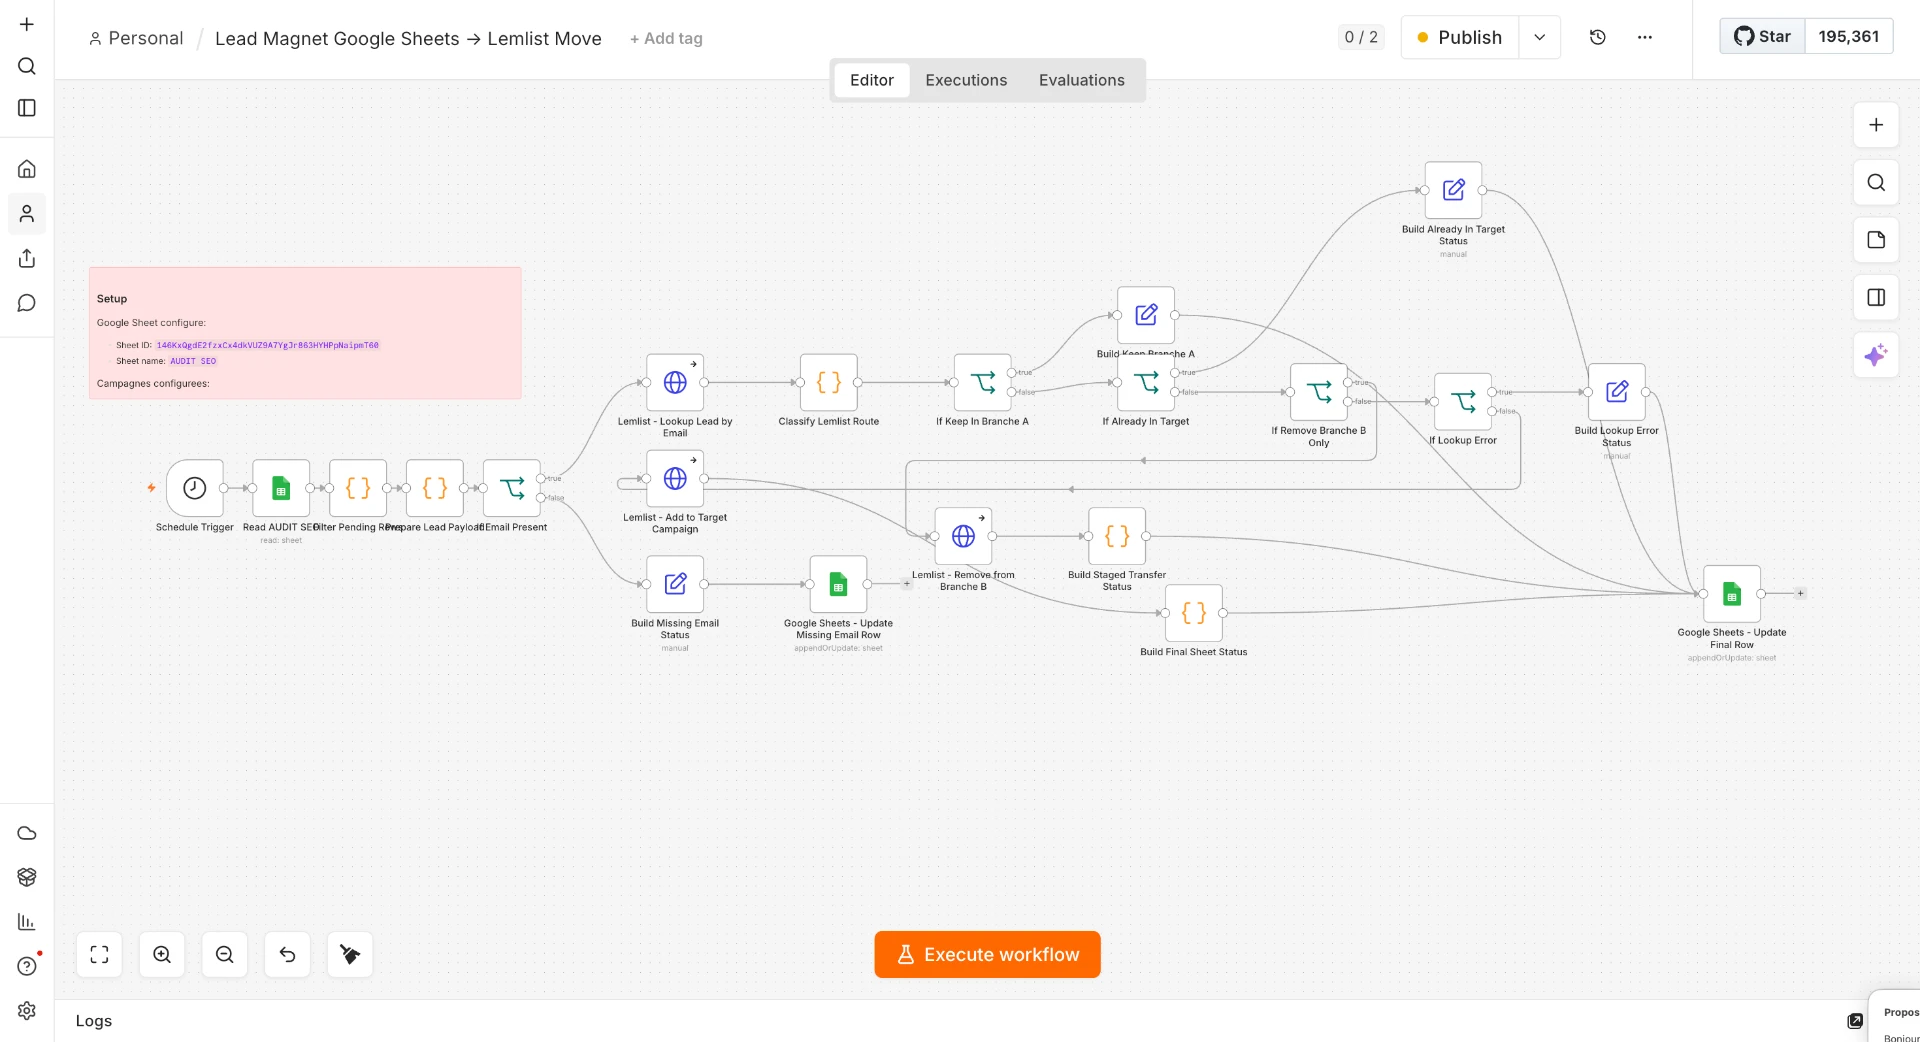
Task: Click the GitHub Star button
Action: pyautogui.click(x=1762, y=37)
